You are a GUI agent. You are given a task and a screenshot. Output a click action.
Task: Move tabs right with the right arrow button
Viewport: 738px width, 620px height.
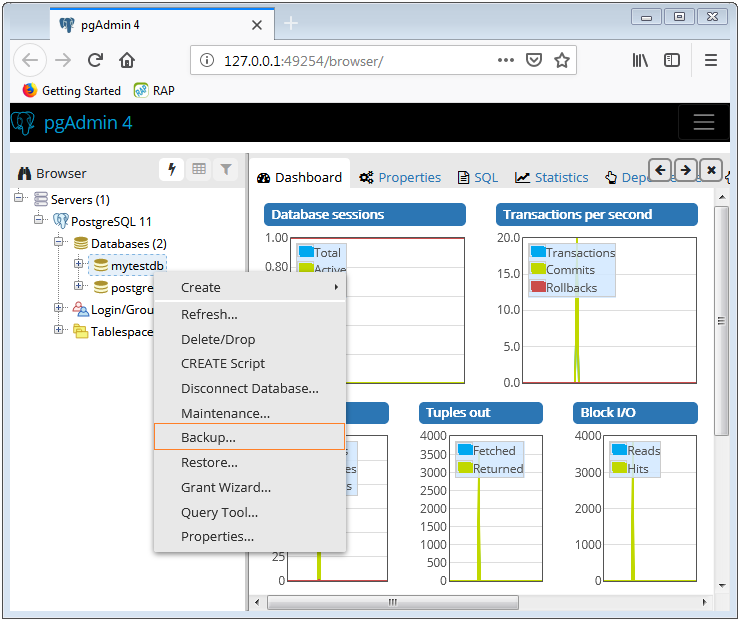pos(686,170)
